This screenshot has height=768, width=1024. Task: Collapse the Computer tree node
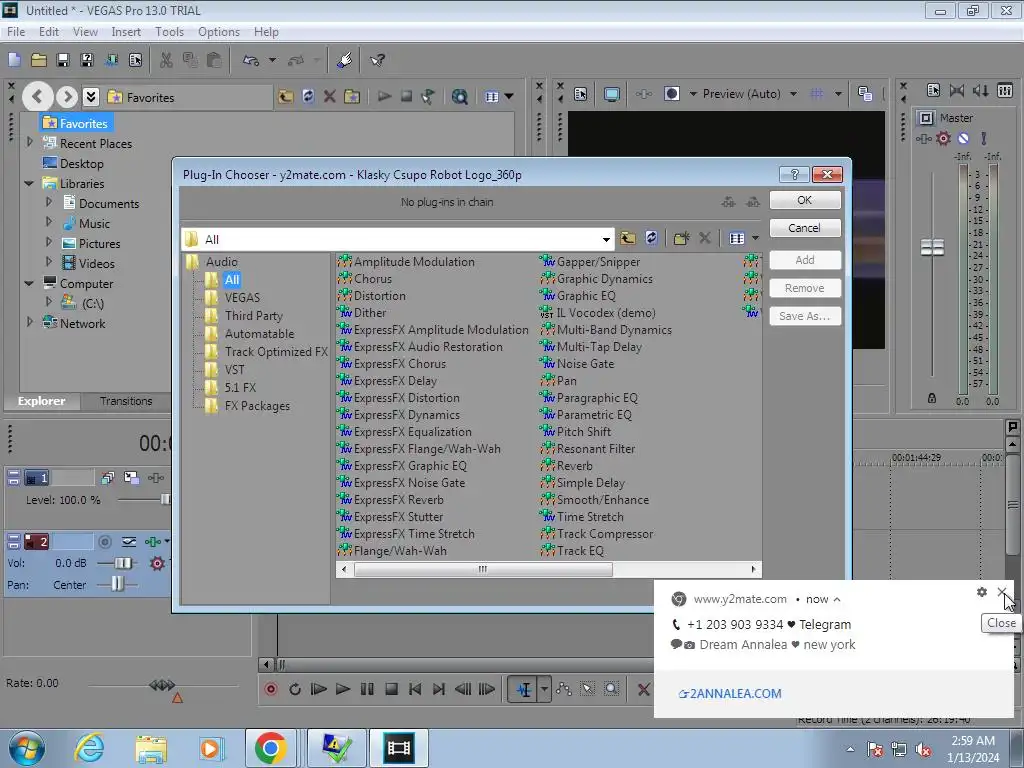[29, 283]
